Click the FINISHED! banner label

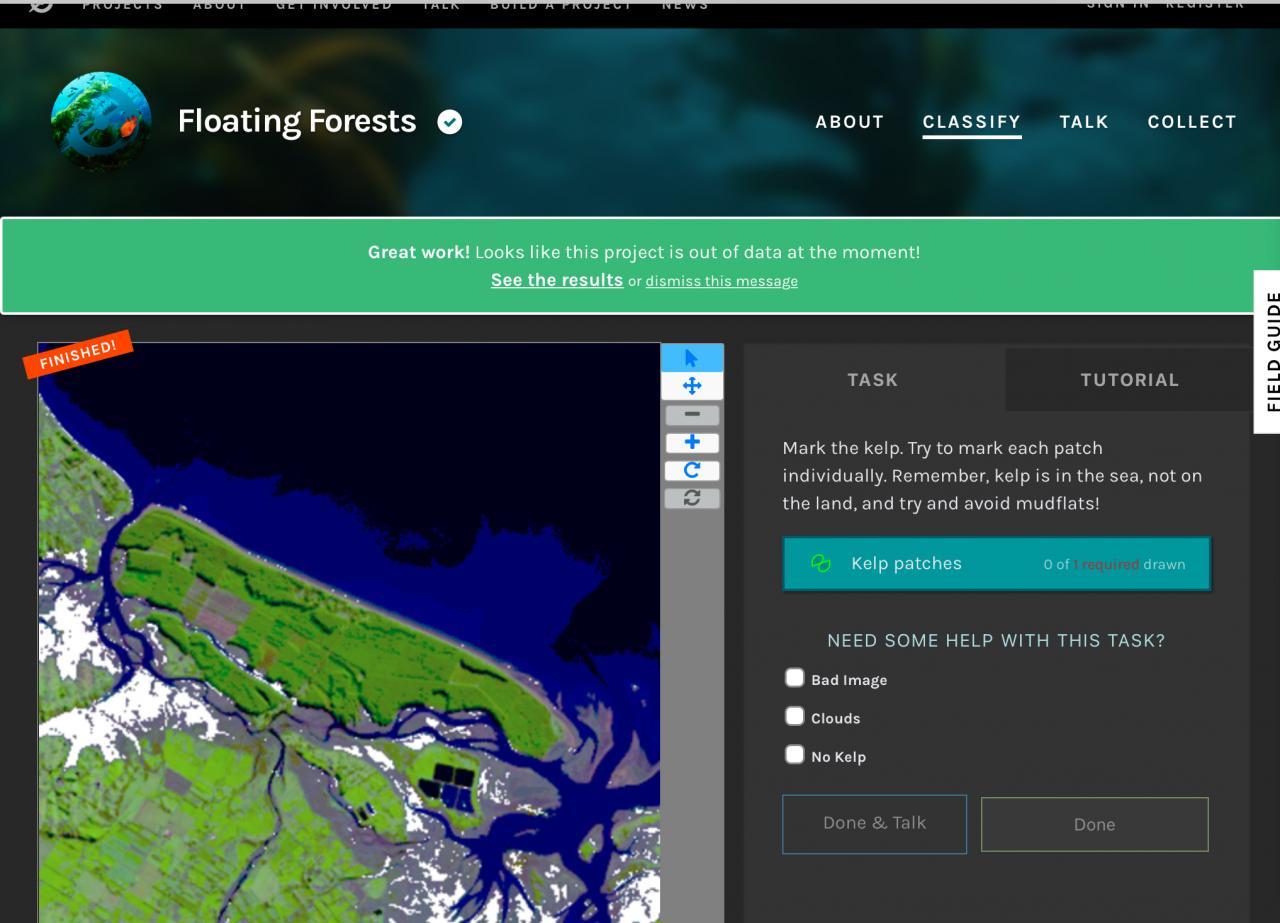(x=78, y=354)
